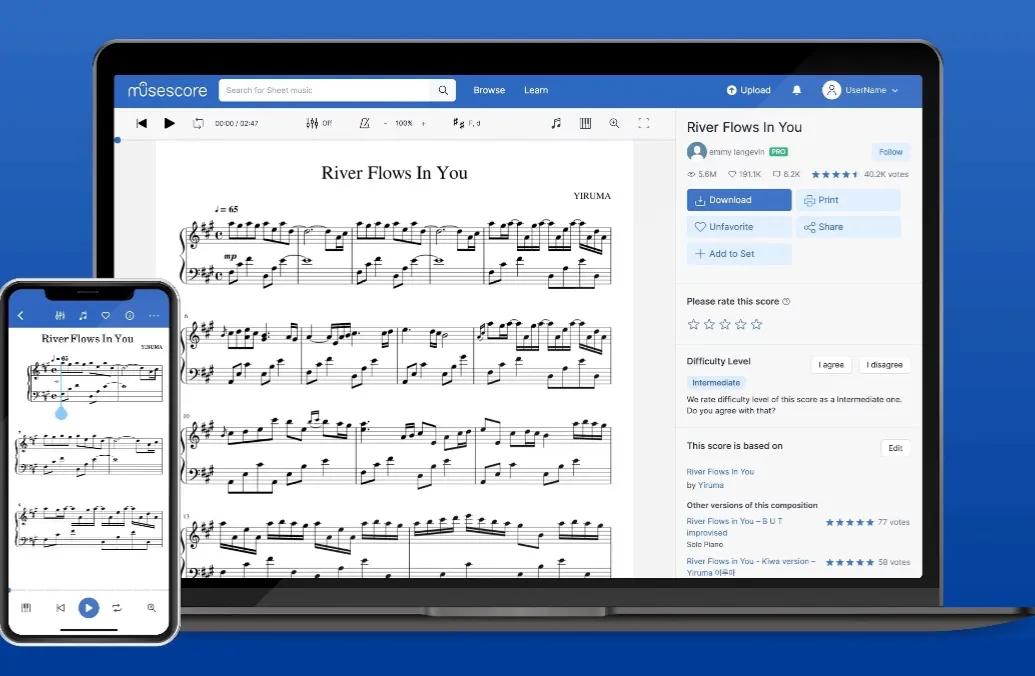Tap the skip to start button on phone
The width and height of the screenshot is (1035, 676).
pos(61,607)
